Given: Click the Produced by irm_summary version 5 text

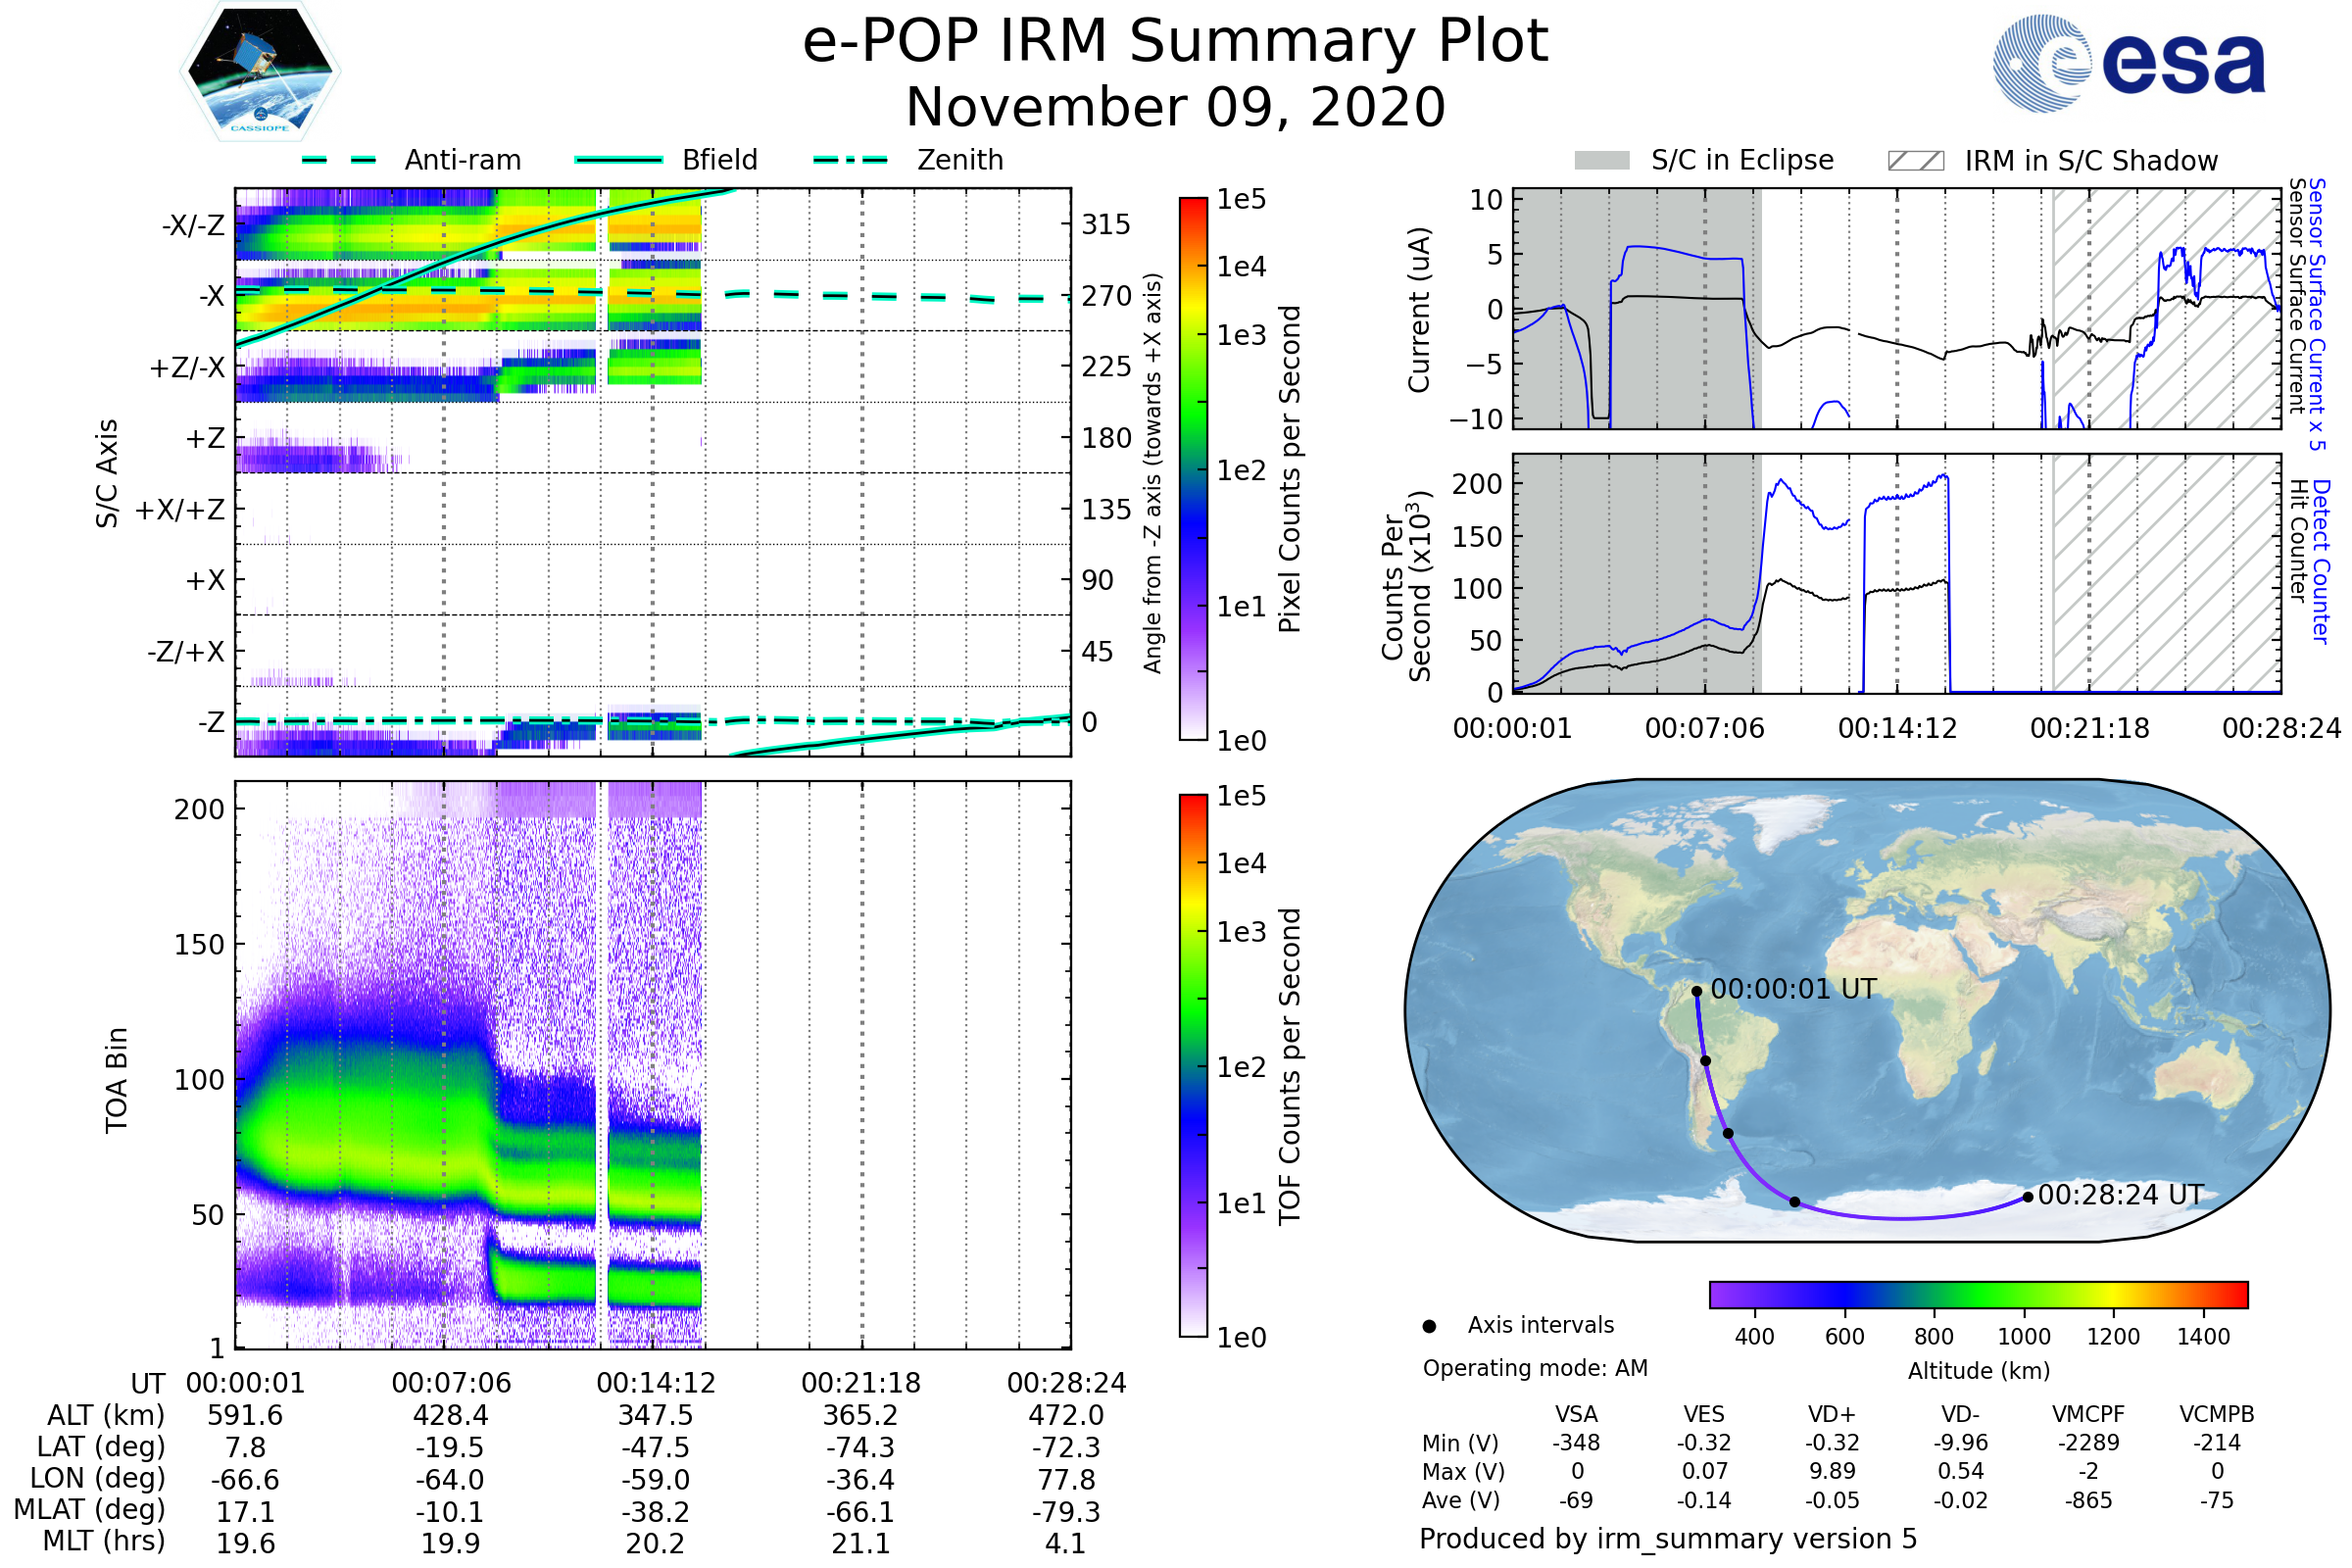Looking at the screenshot, I should (1667, 1539).
